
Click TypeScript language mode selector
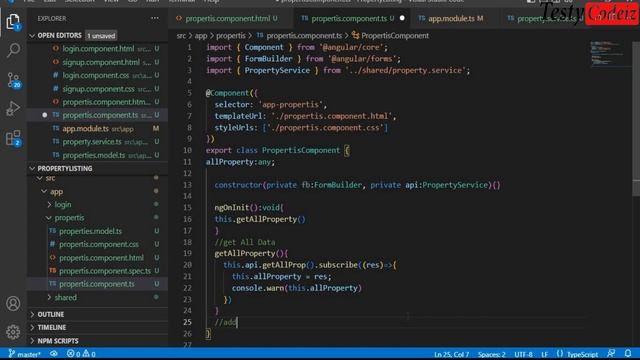click(x=582, y=354)
